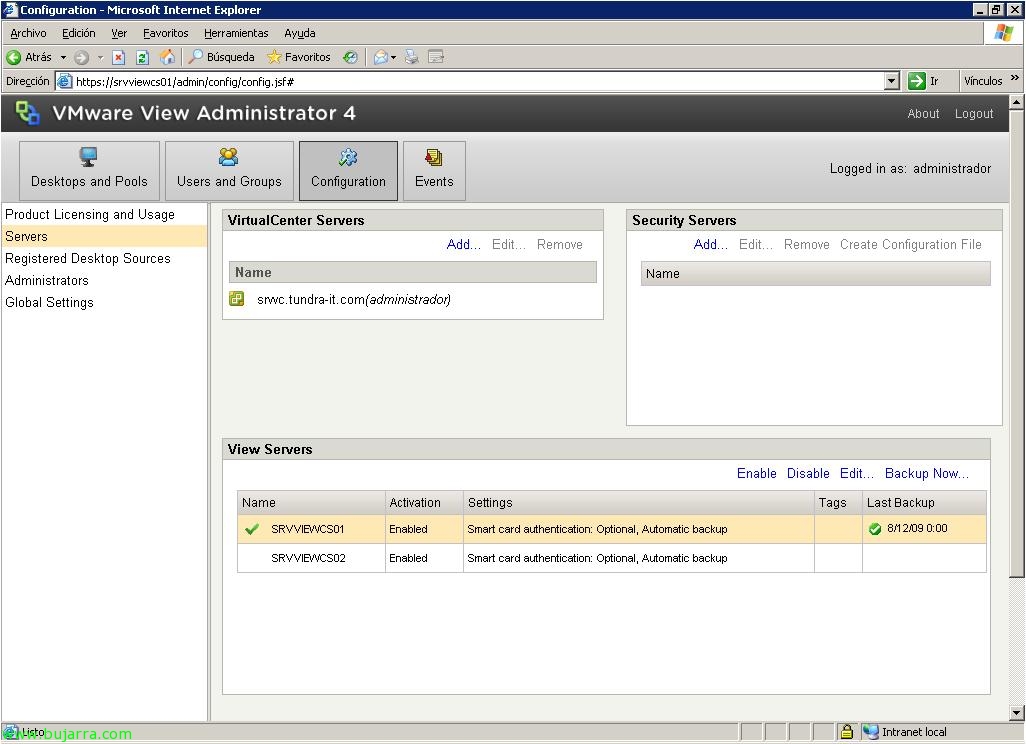Go to the Home page icon

[x=168, y=58]
